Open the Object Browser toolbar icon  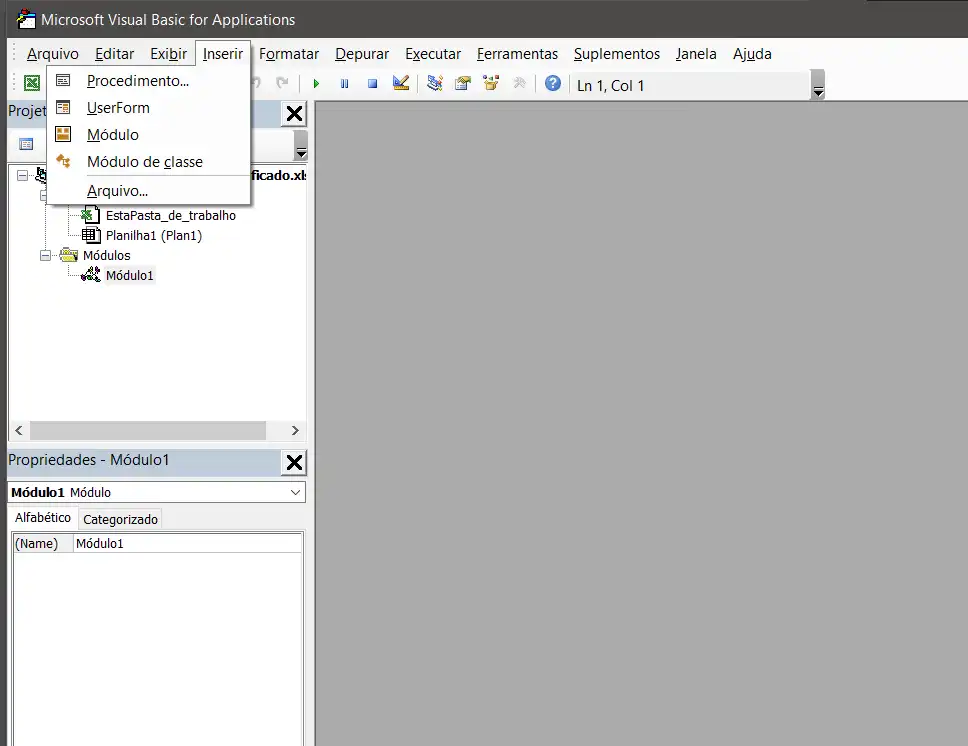point(490,84)
